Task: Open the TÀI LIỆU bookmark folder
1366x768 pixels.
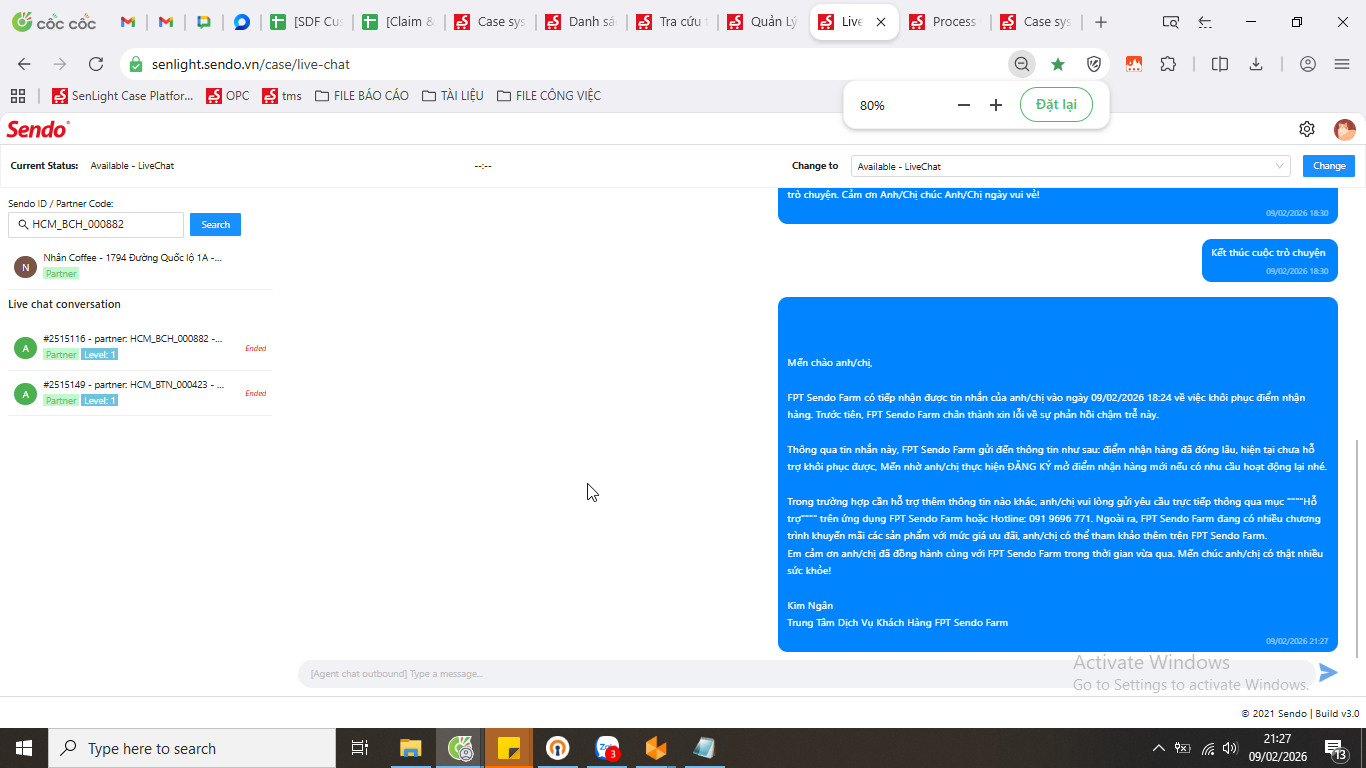Action: click(x=453, y=96)
